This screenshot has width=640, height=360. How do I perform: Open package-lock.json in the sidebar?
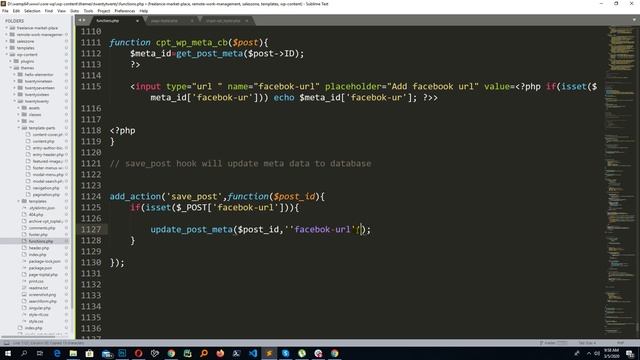(44, 261)
